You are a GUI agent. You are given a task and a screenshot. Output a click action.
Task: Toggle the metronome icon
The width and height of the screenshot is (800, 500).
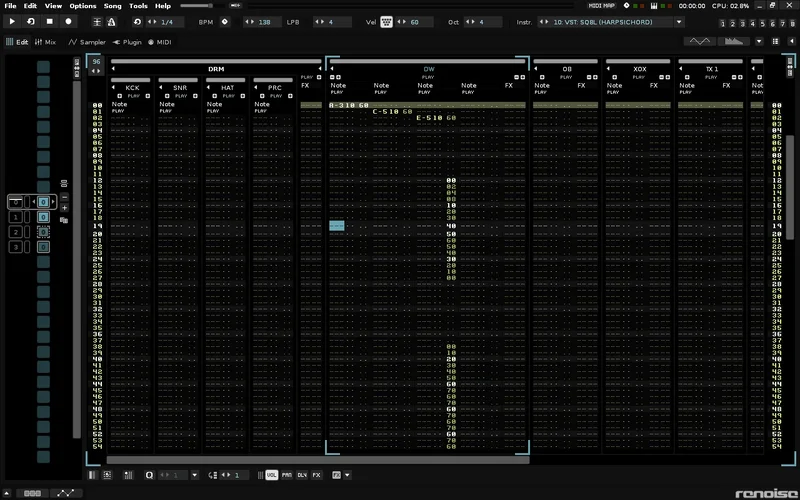(111, 21)
